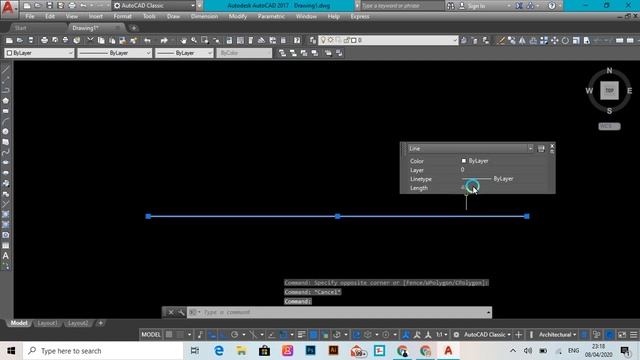
Task: Activate the Pan hand tool
Action: point(183,40)
